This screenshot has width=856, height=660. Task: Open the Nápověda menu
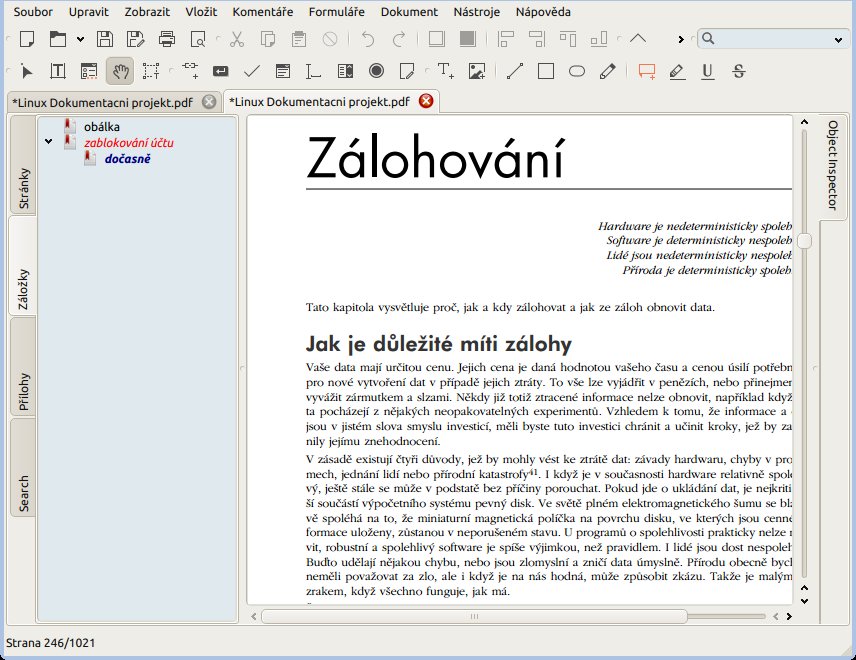pos(543,11)
